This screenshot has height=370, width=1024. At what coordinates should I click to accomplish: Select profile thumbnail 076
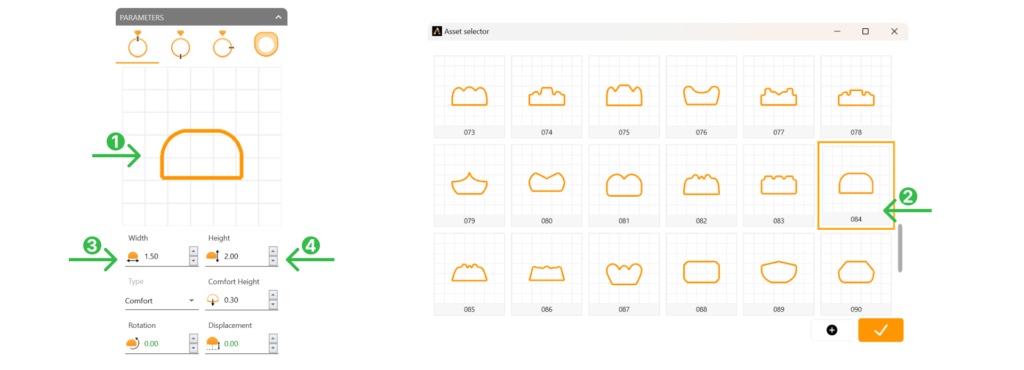tap(701, 97)
